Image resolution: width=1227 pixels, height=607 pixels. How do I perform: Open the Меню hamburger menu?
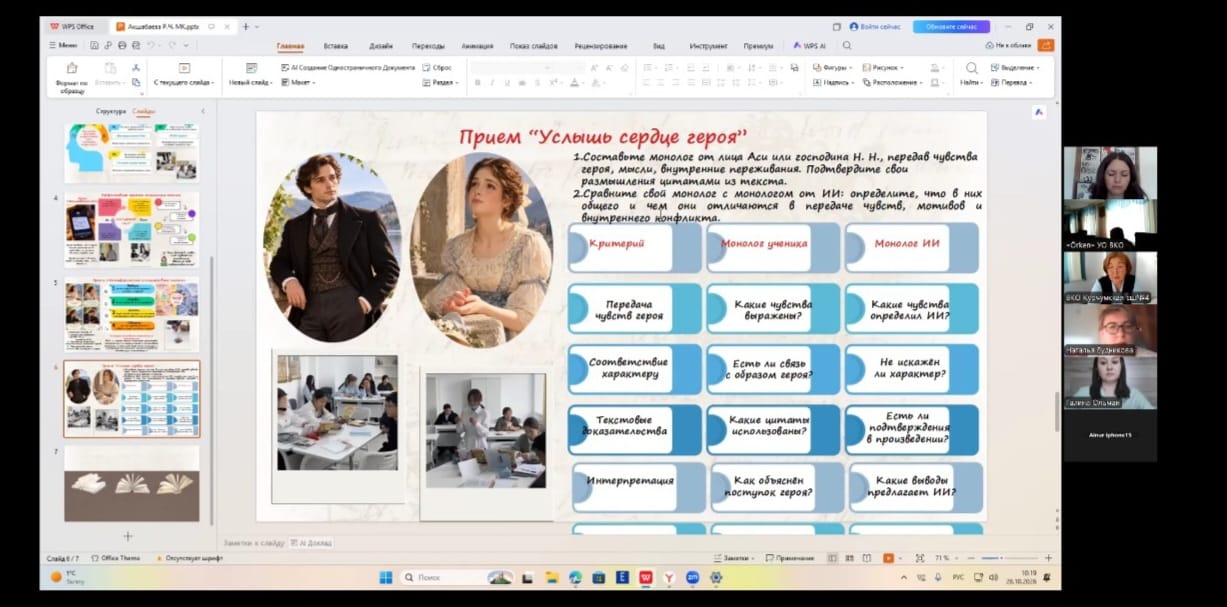coord(63,45)
